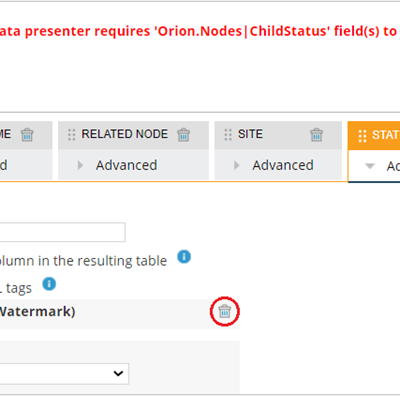Click the orange STAT column drag handle
The width and height of the screenshot is (400, 396).
[362, 135]
